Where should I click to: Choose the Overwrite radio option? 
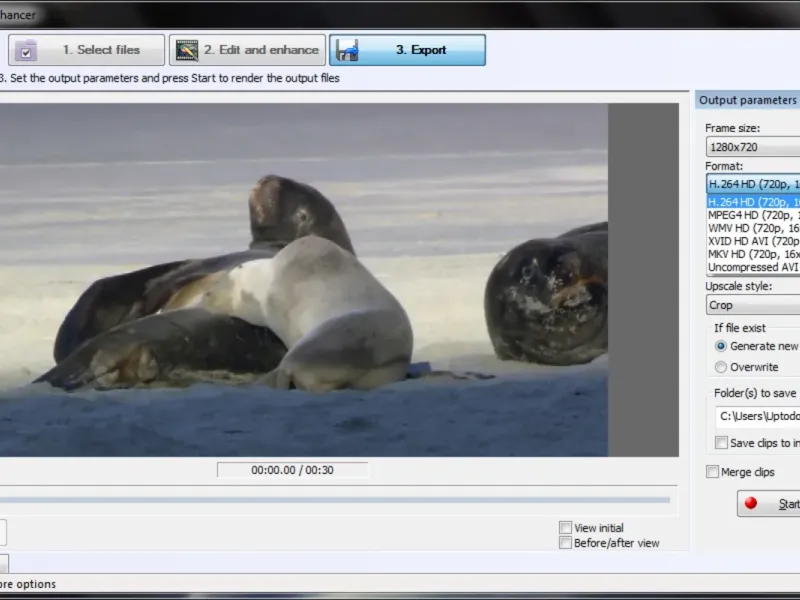721,367
